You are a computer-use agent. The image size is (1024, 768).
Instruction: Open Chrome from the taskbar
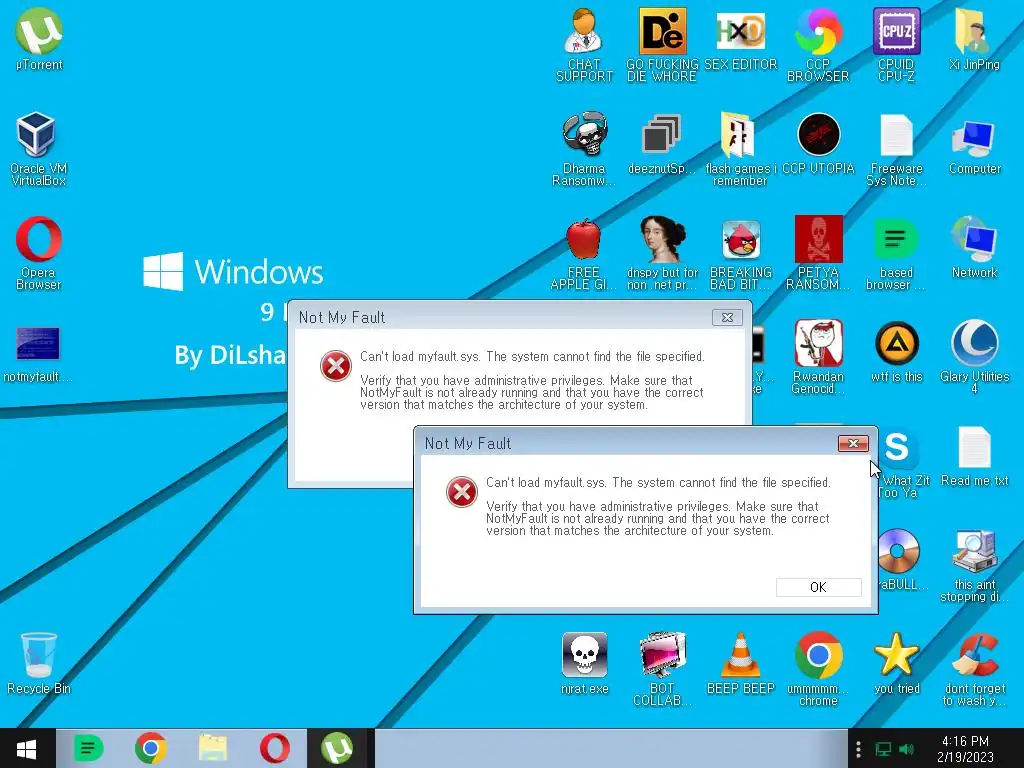(x=150, y=748)
